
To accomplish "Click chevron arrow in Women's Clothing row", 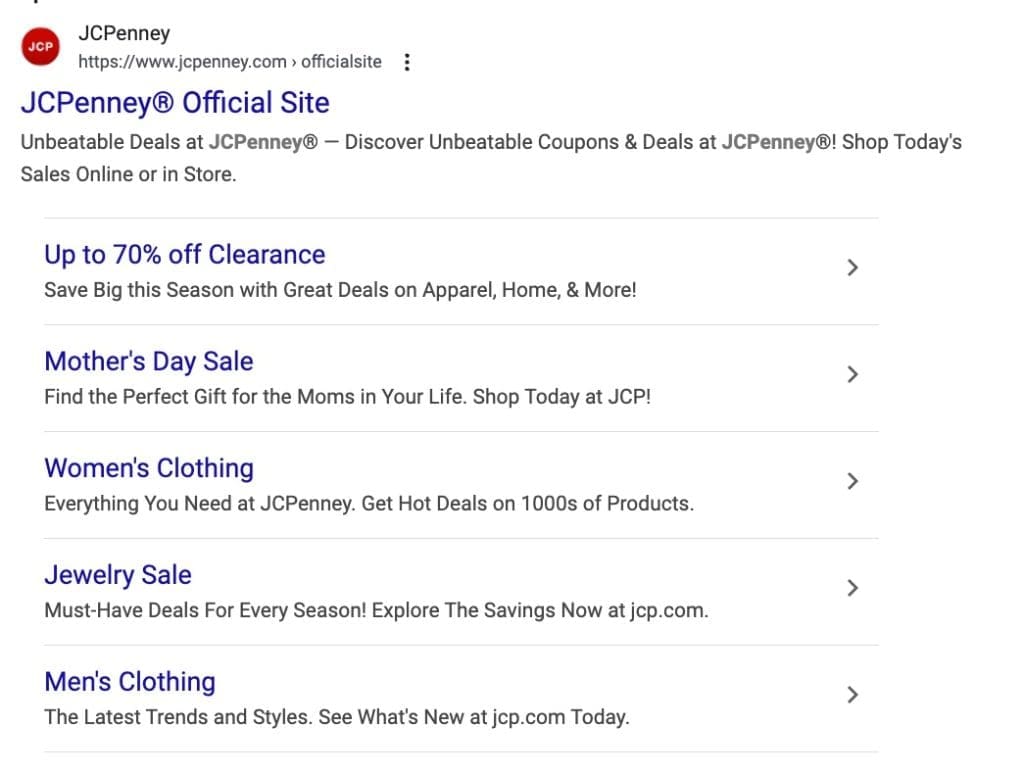I will coord(852,481).
